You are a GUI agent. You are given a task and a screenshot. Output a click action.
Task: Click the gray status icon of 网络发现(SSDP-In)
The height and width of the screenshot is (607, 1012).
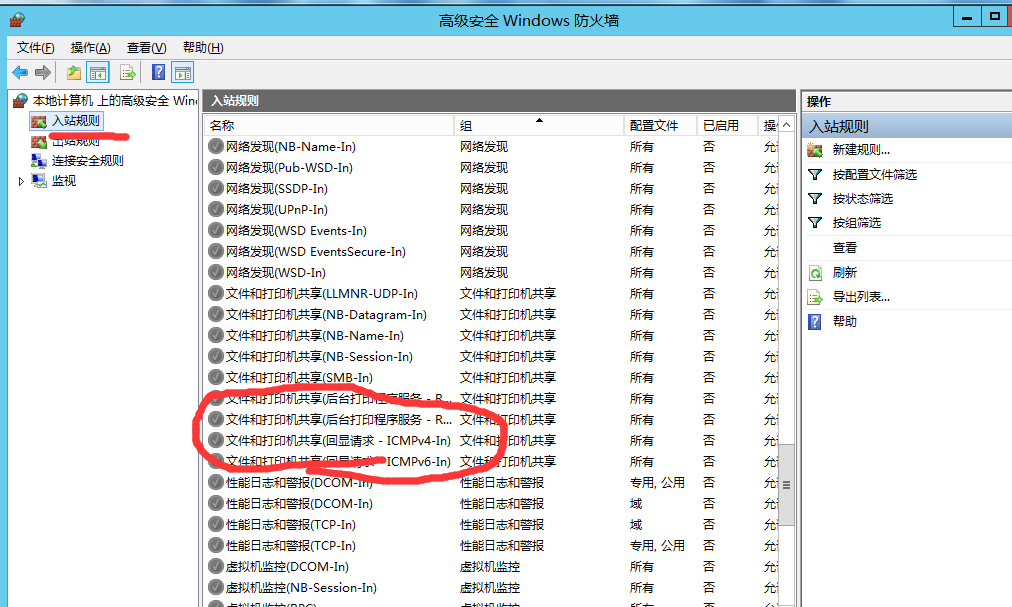click(216, 189)
